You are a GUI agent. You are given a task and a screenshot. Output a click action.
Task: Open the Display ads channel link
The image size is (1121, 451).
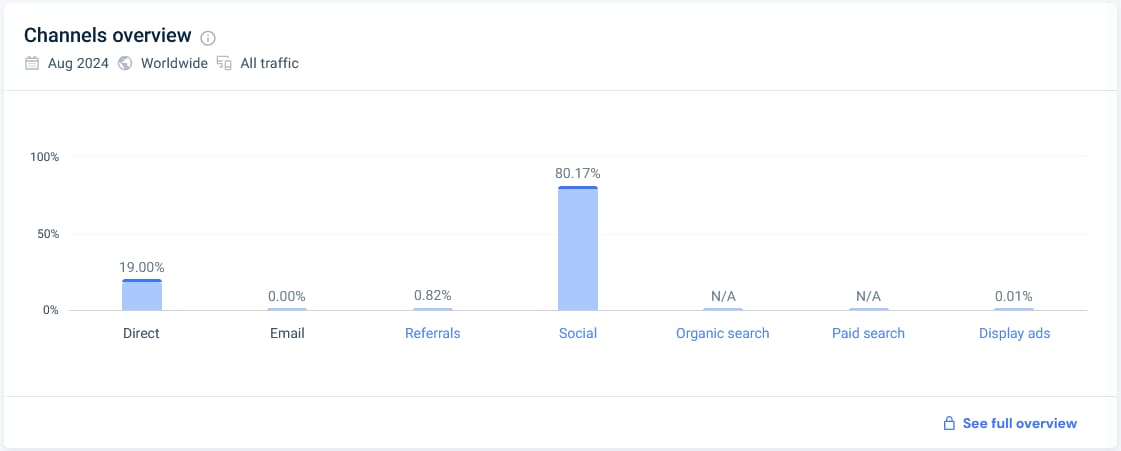click(1014, 333)
